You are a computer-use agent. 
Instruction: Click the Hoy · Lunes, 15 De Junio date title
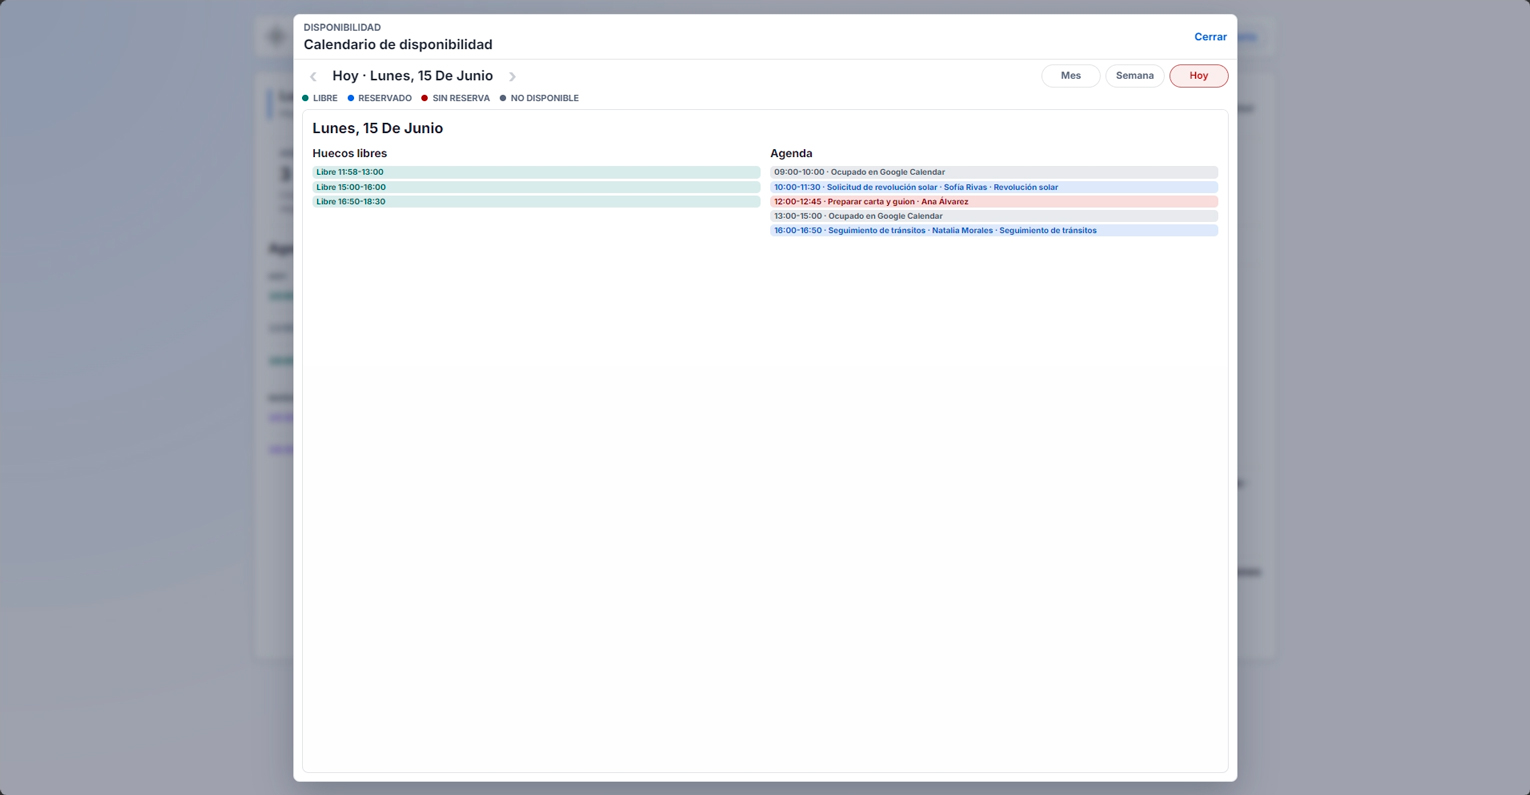coord(412,76)
